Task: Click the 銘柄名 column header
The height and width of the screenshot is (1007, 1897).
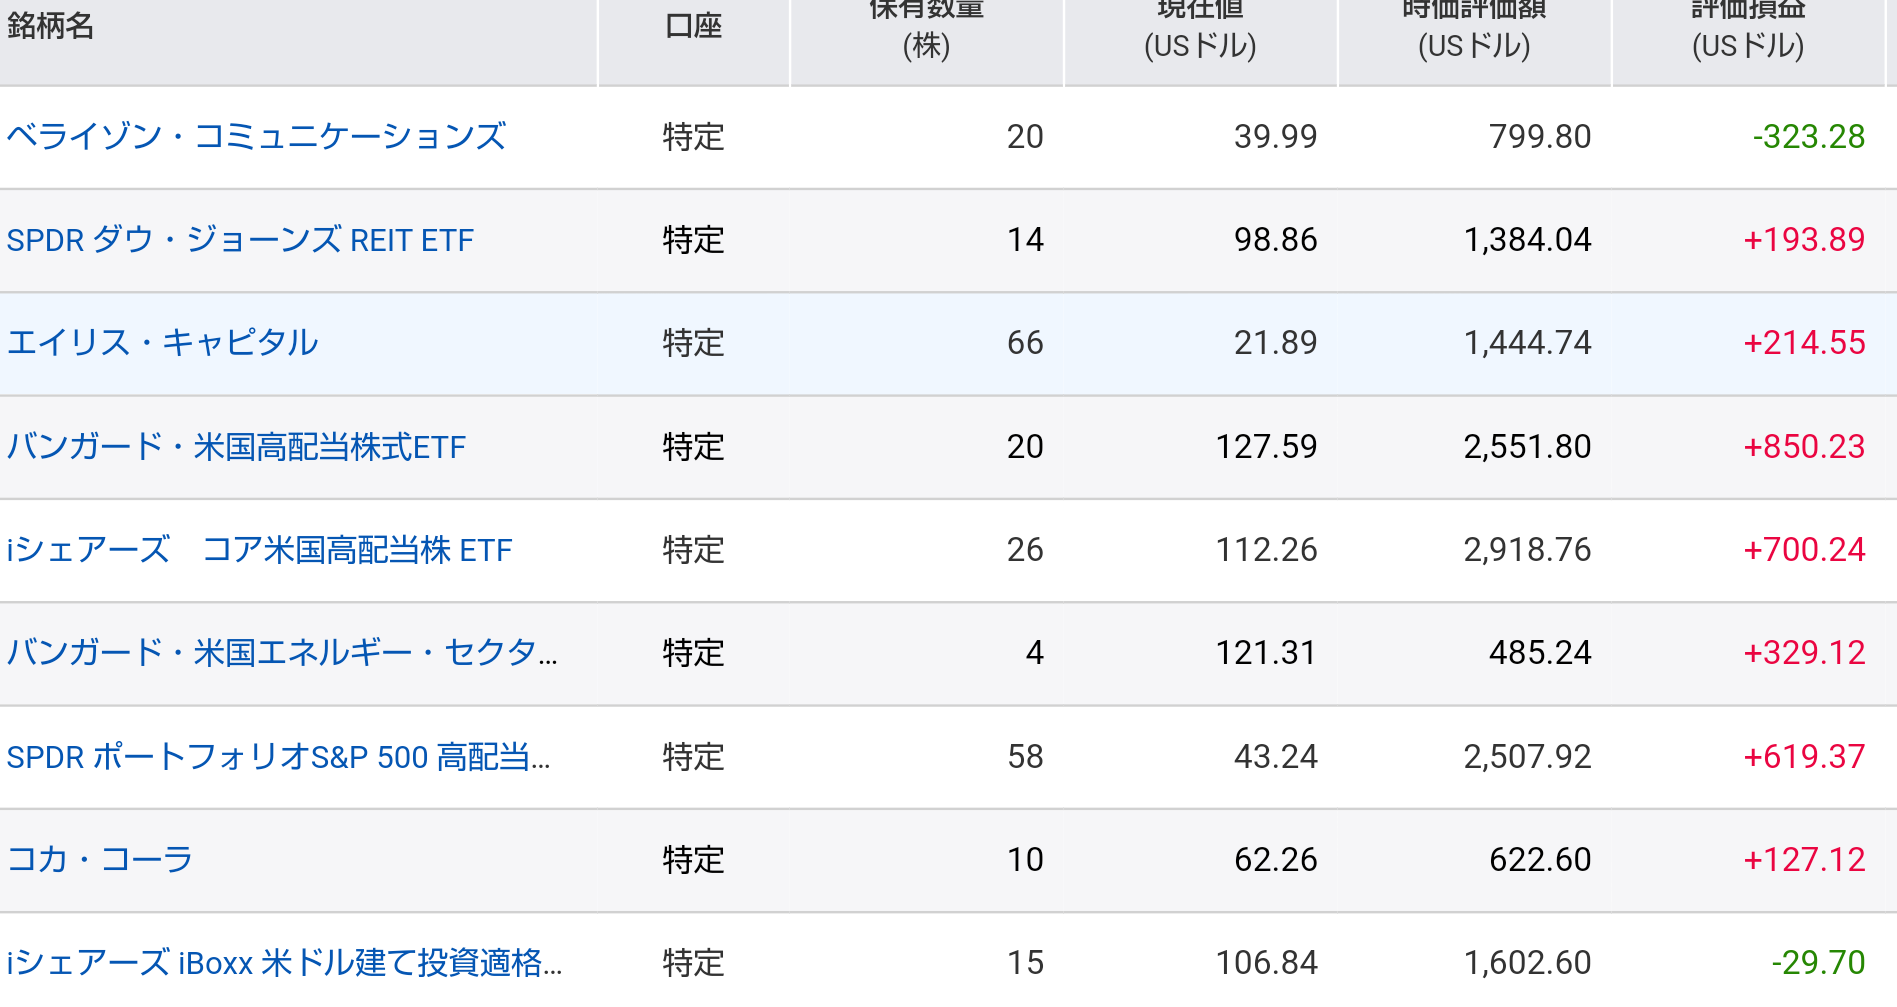Action: tap(50, 26)
